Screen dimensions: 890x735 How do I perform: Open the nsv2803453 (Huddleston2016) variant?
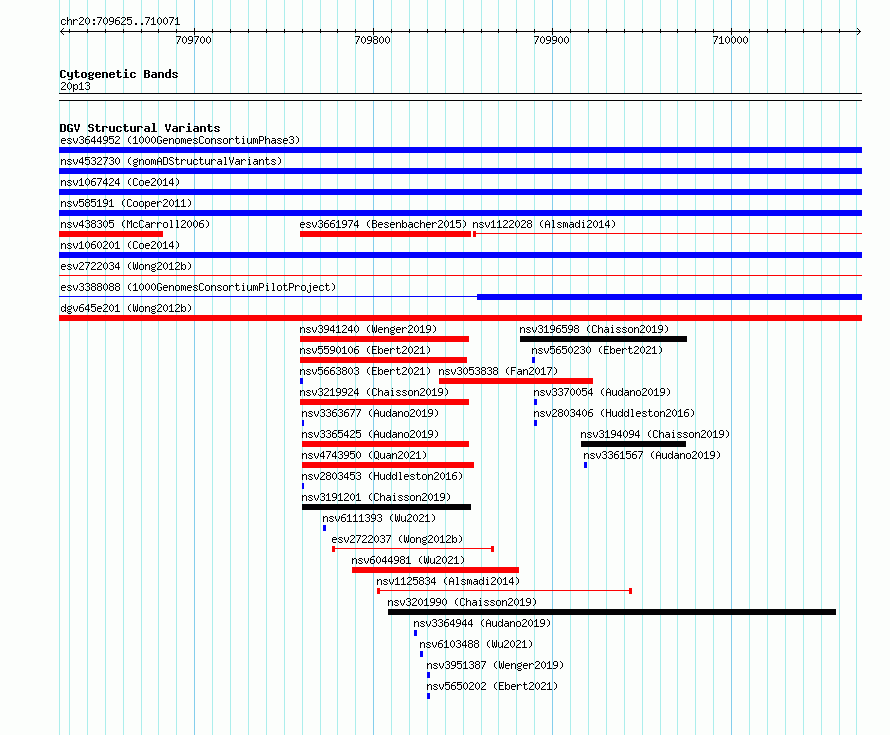coord(382,476)
